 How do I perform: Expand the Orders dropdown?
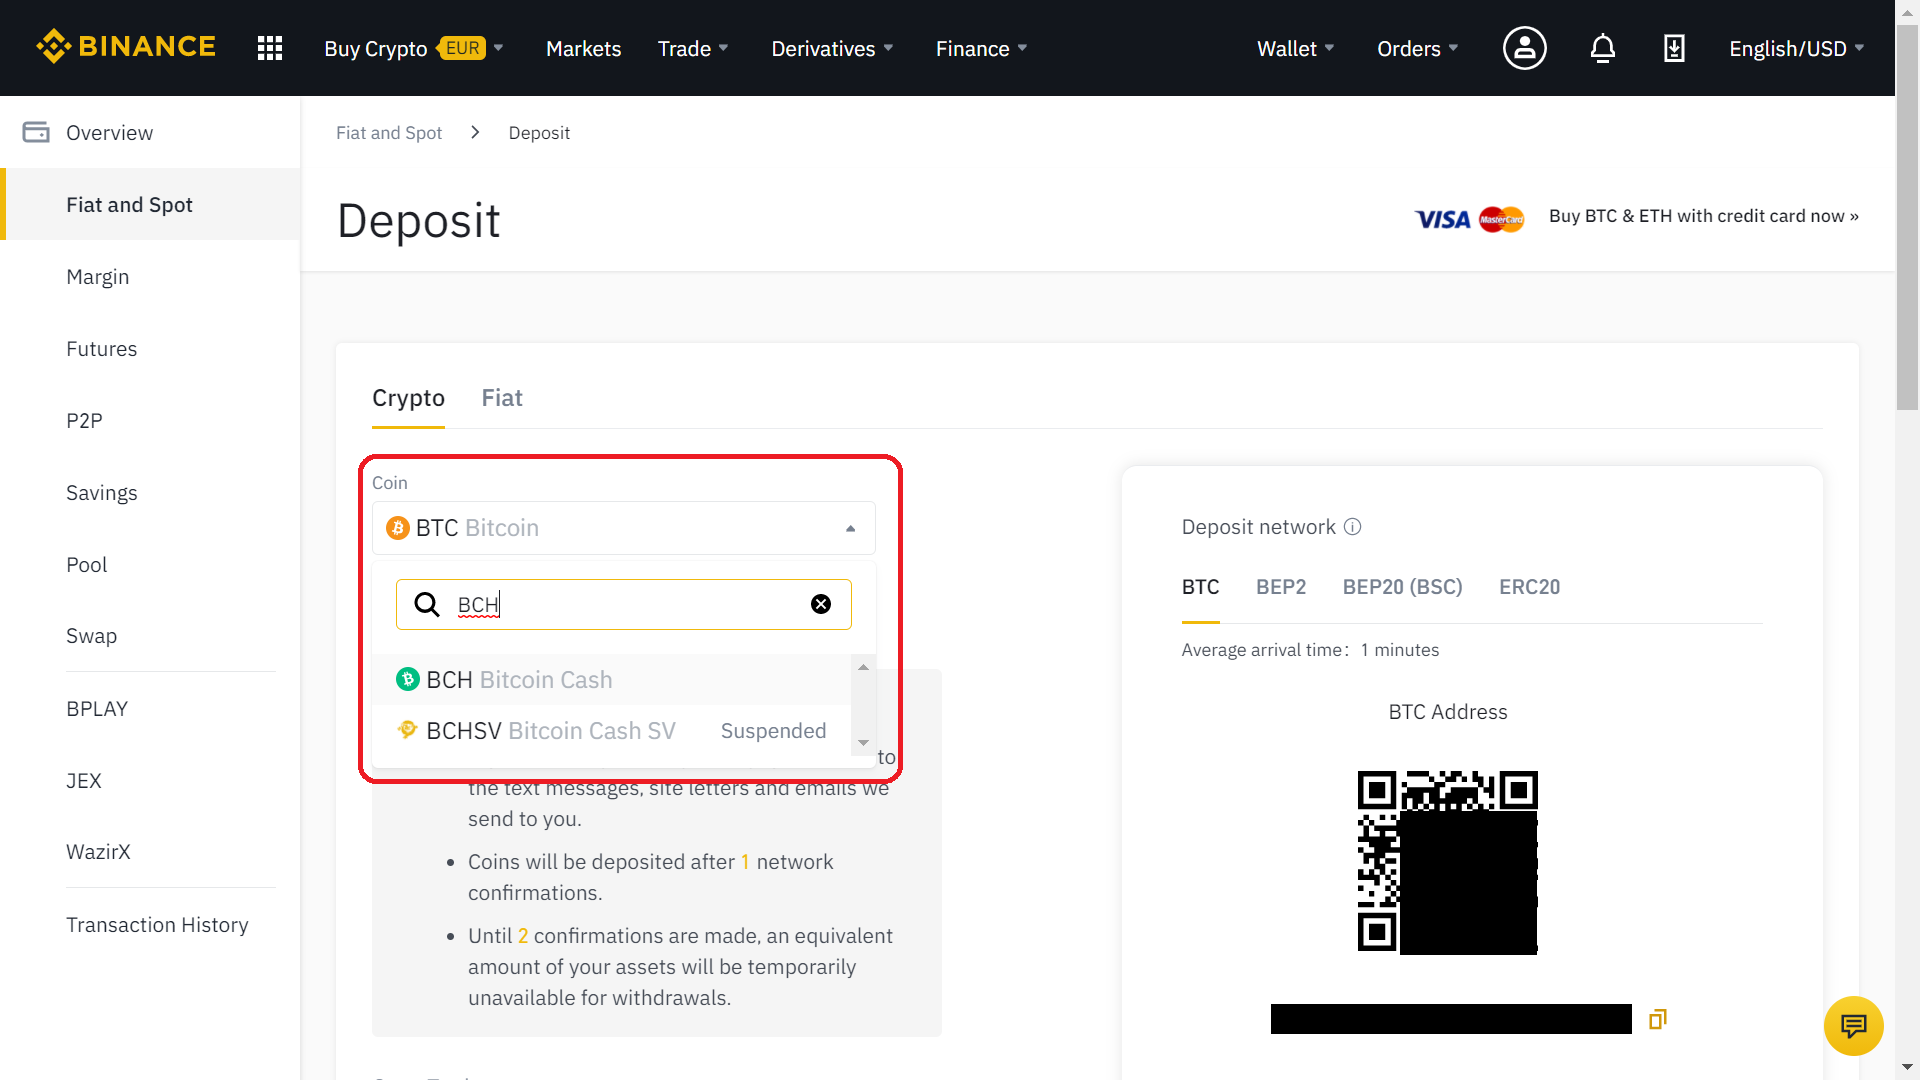click(1417, 48)
